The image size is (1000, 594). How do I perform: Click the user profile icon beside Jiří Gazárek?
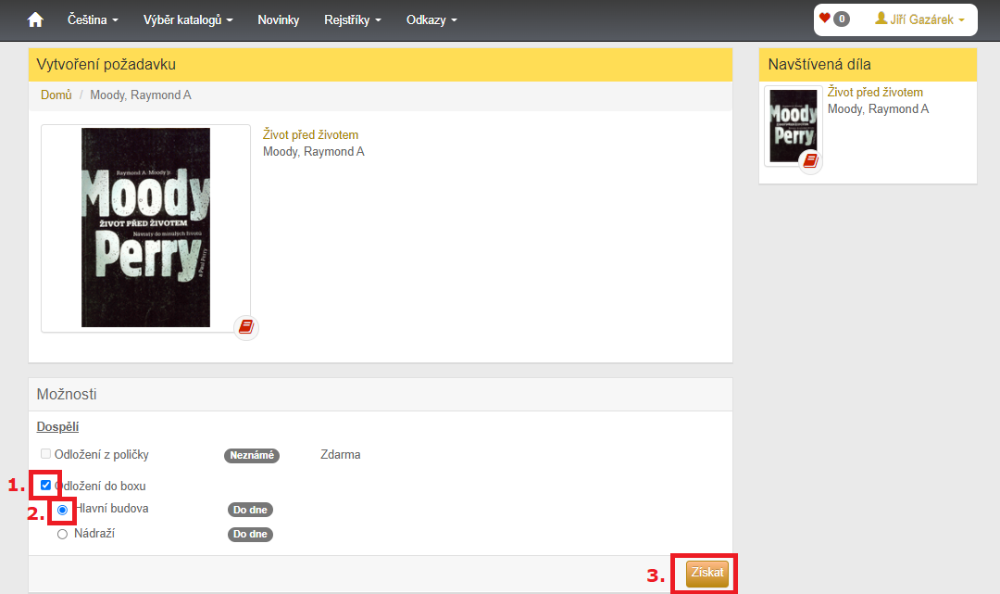coord(881,19)
